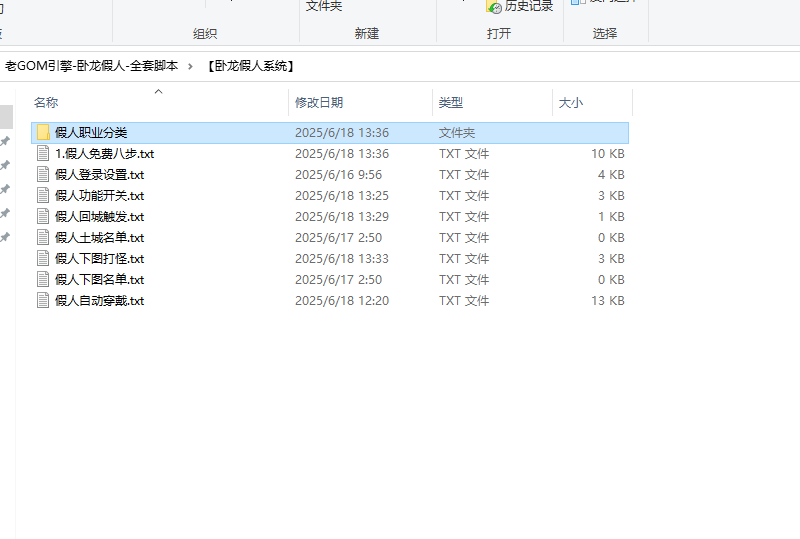Click the 假人职业分类 folder icon
The height and width of the screenshot is (539, 800).
[43, 132]
